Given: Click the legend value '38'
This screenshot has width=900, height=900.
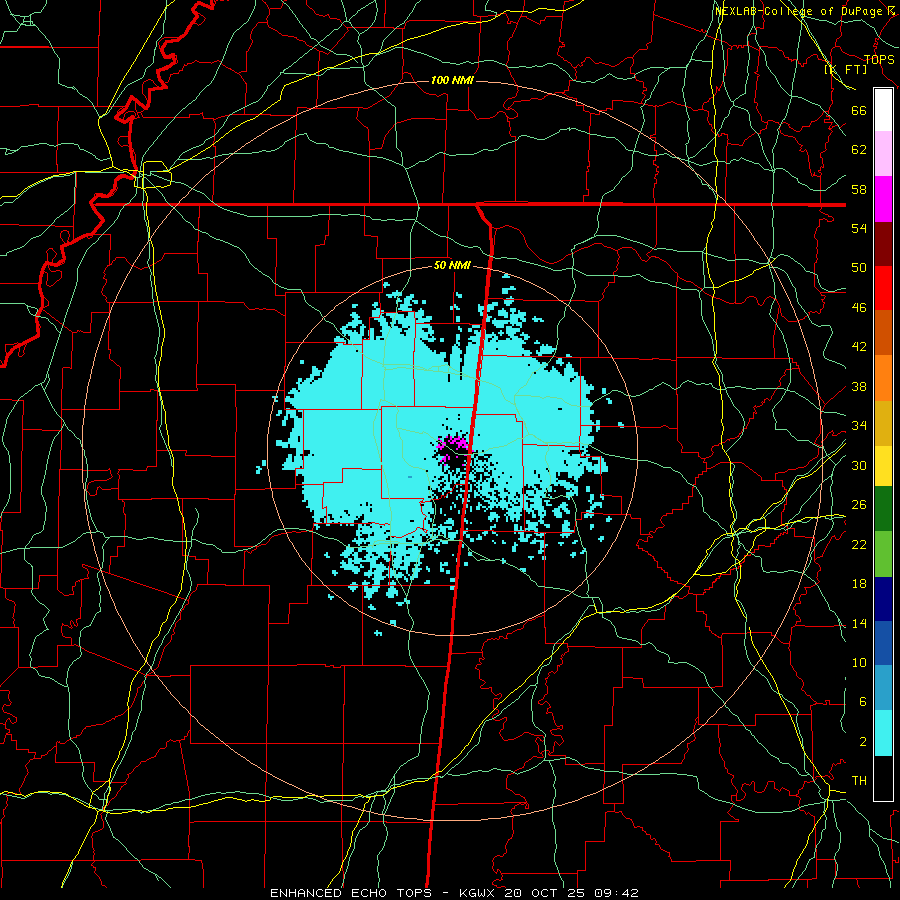Looking at the screenshot, I should pos(859,386).
